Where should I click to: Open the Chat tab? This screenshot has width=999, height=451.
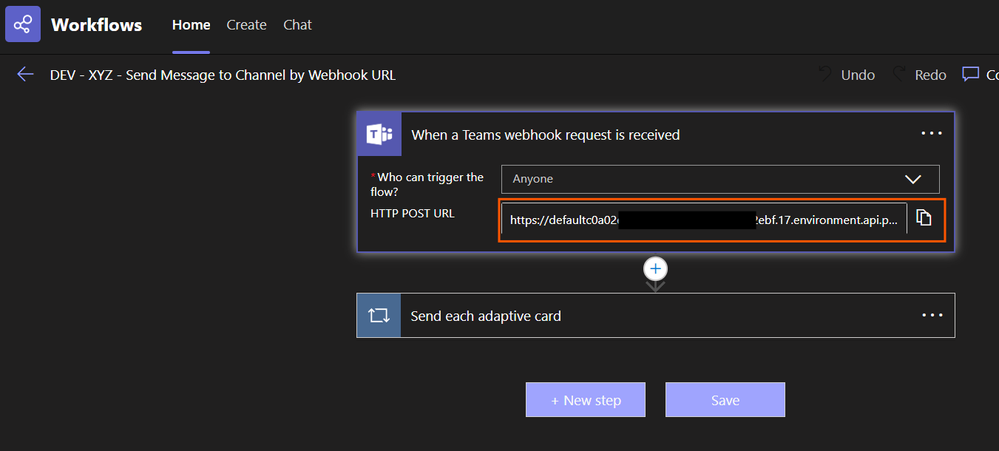pyautogui.click(x=298, y=25)
